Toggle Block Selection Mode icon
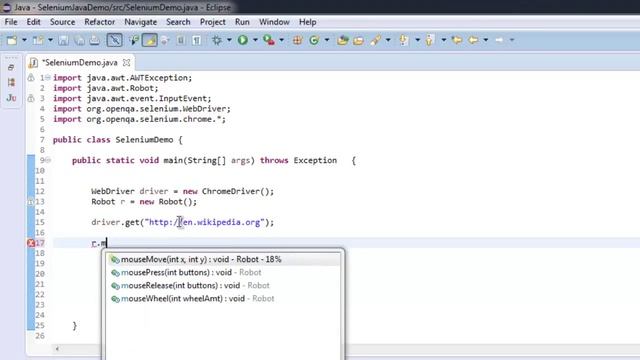This screenshot has height=360, width=640. click(181, 40)
